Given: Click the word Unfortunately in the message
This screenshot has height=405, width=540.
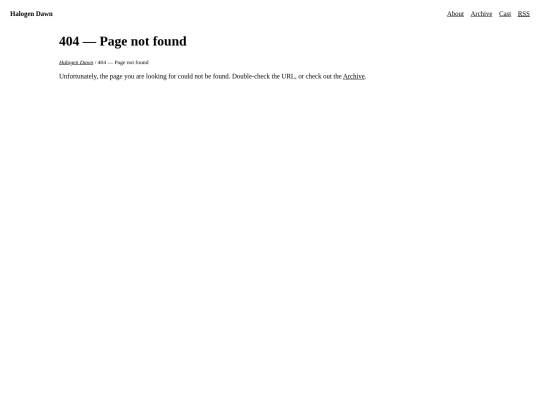Looking at the screenshot, I should [78, 76].
